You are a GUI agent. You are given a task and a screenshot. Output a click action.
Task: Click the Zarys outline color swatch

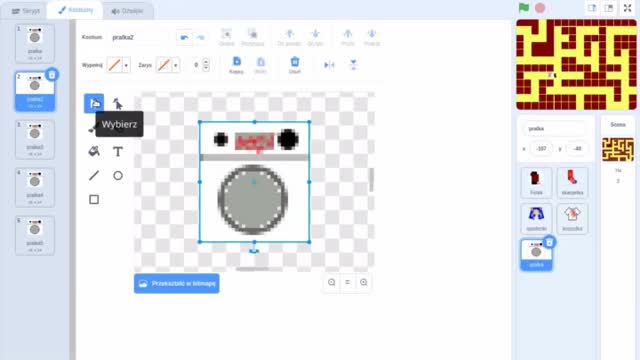pyautogui.click(x=164, y=65)
